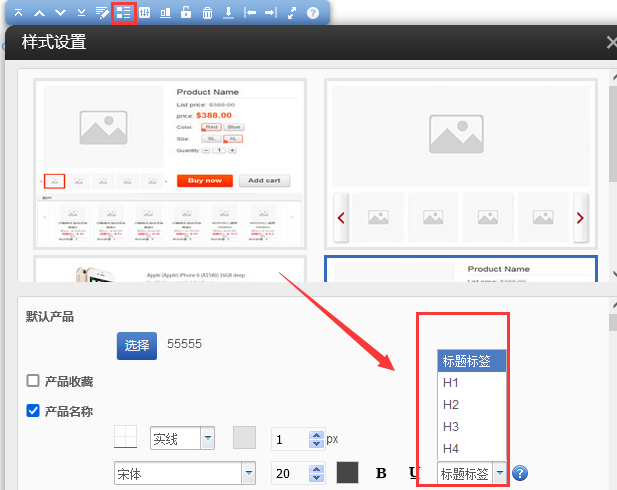Click the move-to-top arrow icon
This screenshot has height=490, width=617.
point(18,13)
